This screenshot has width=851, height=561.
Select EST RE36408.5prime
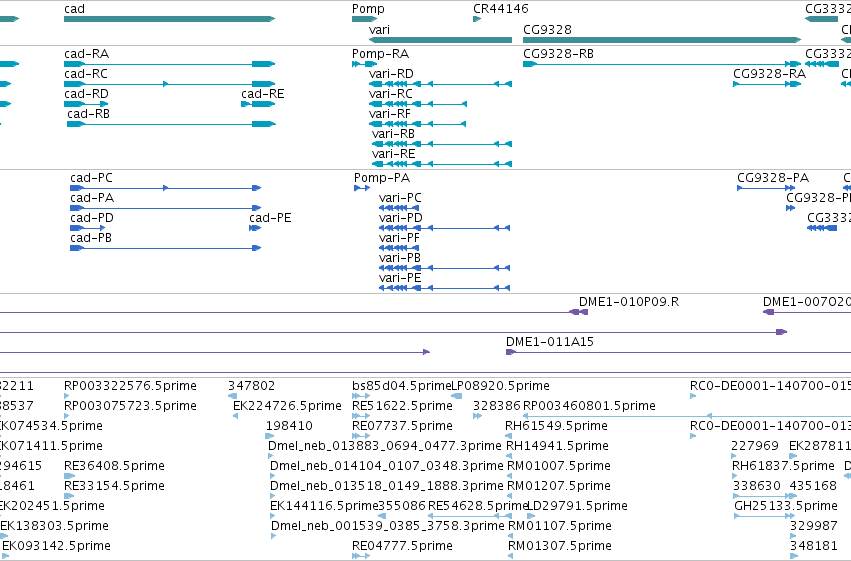pos(69,476)
